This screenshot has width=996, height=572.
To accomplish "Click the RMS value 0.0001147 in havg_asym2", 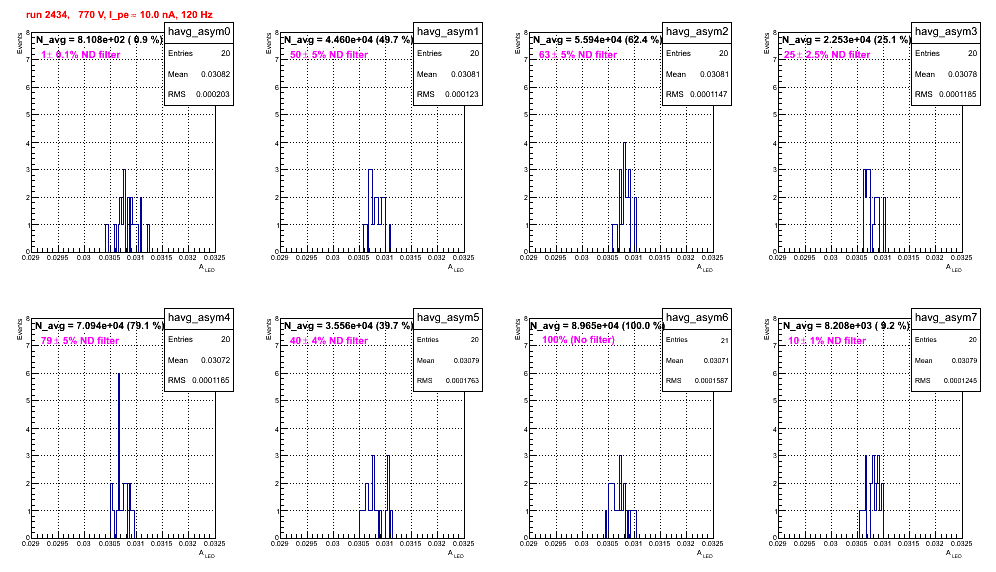I will 709,95.
